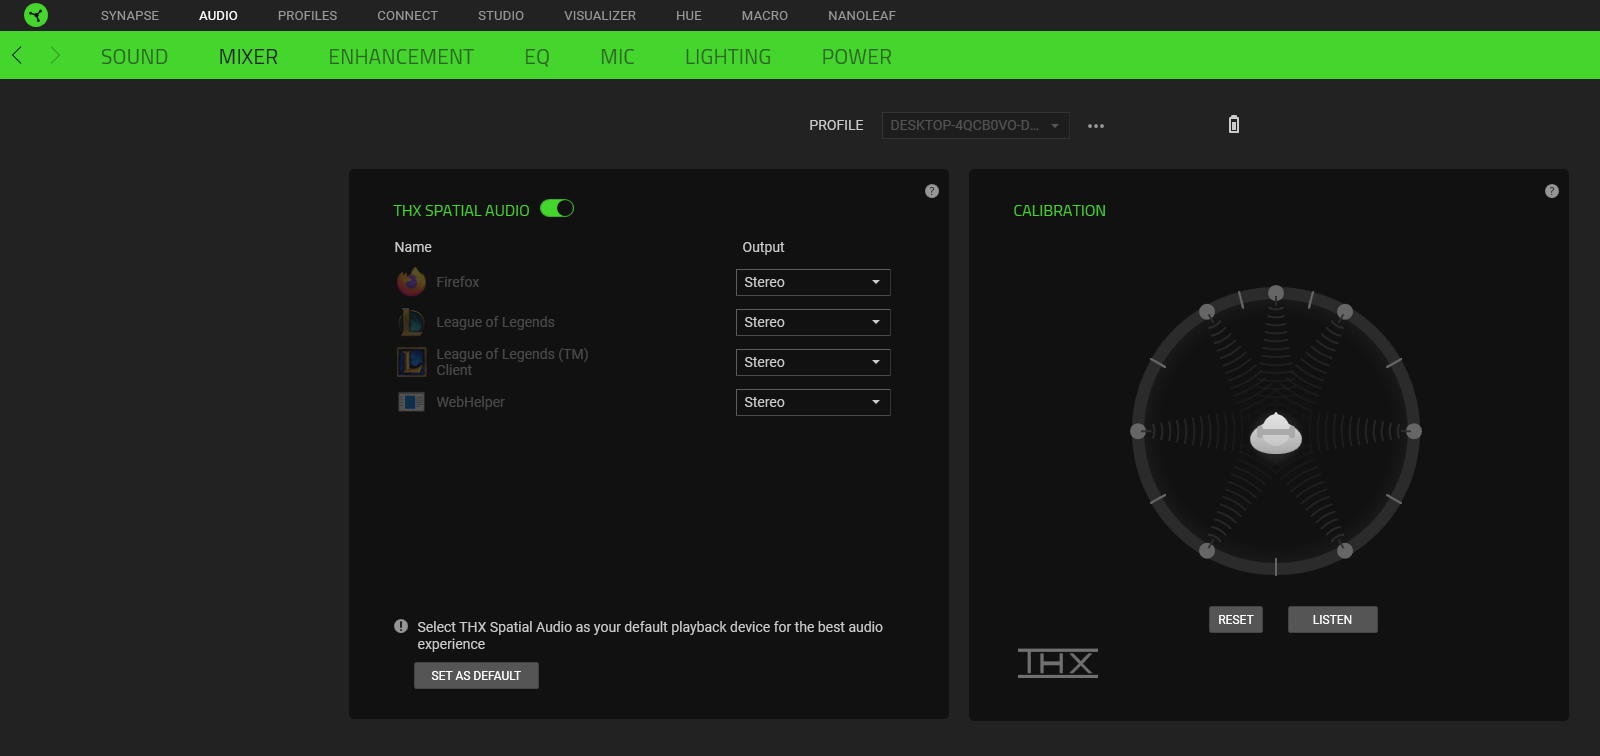Open the profile selection dropdown

tap(975, 126)
